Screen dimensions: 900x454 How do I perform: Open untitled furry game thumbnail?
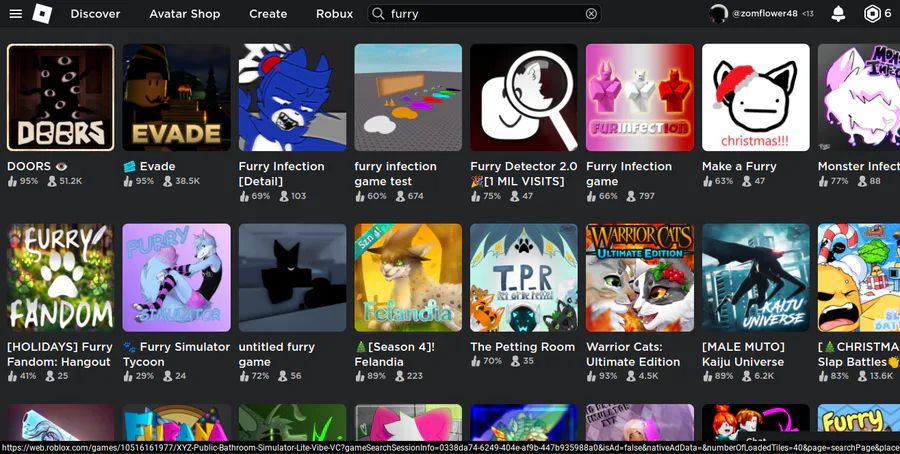pyautogui.click(x=293, y=278)
